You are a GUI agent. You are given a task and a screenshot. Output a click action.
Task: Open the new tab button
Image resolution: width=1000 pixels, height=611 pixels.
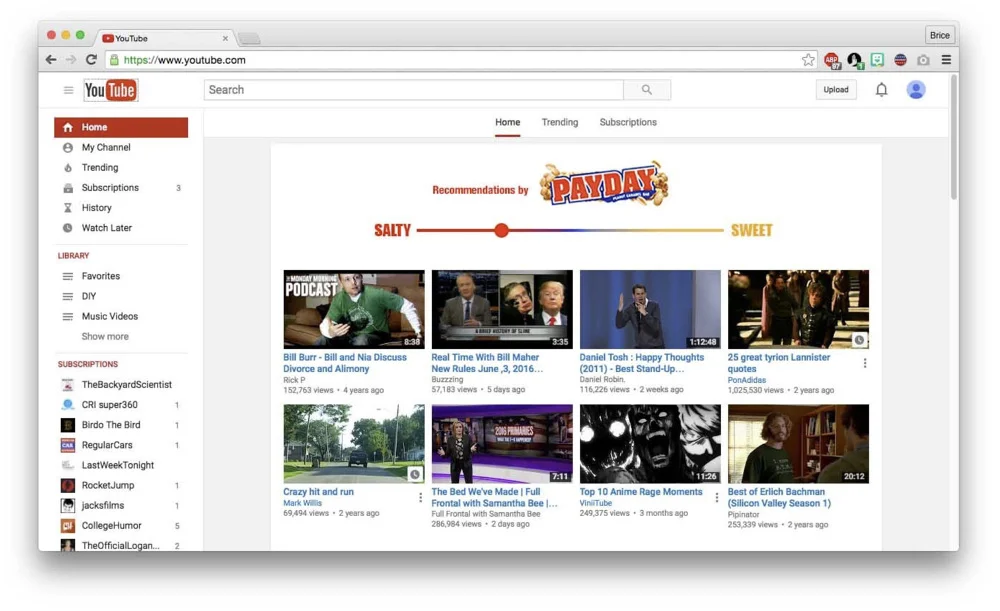point(249,38)
